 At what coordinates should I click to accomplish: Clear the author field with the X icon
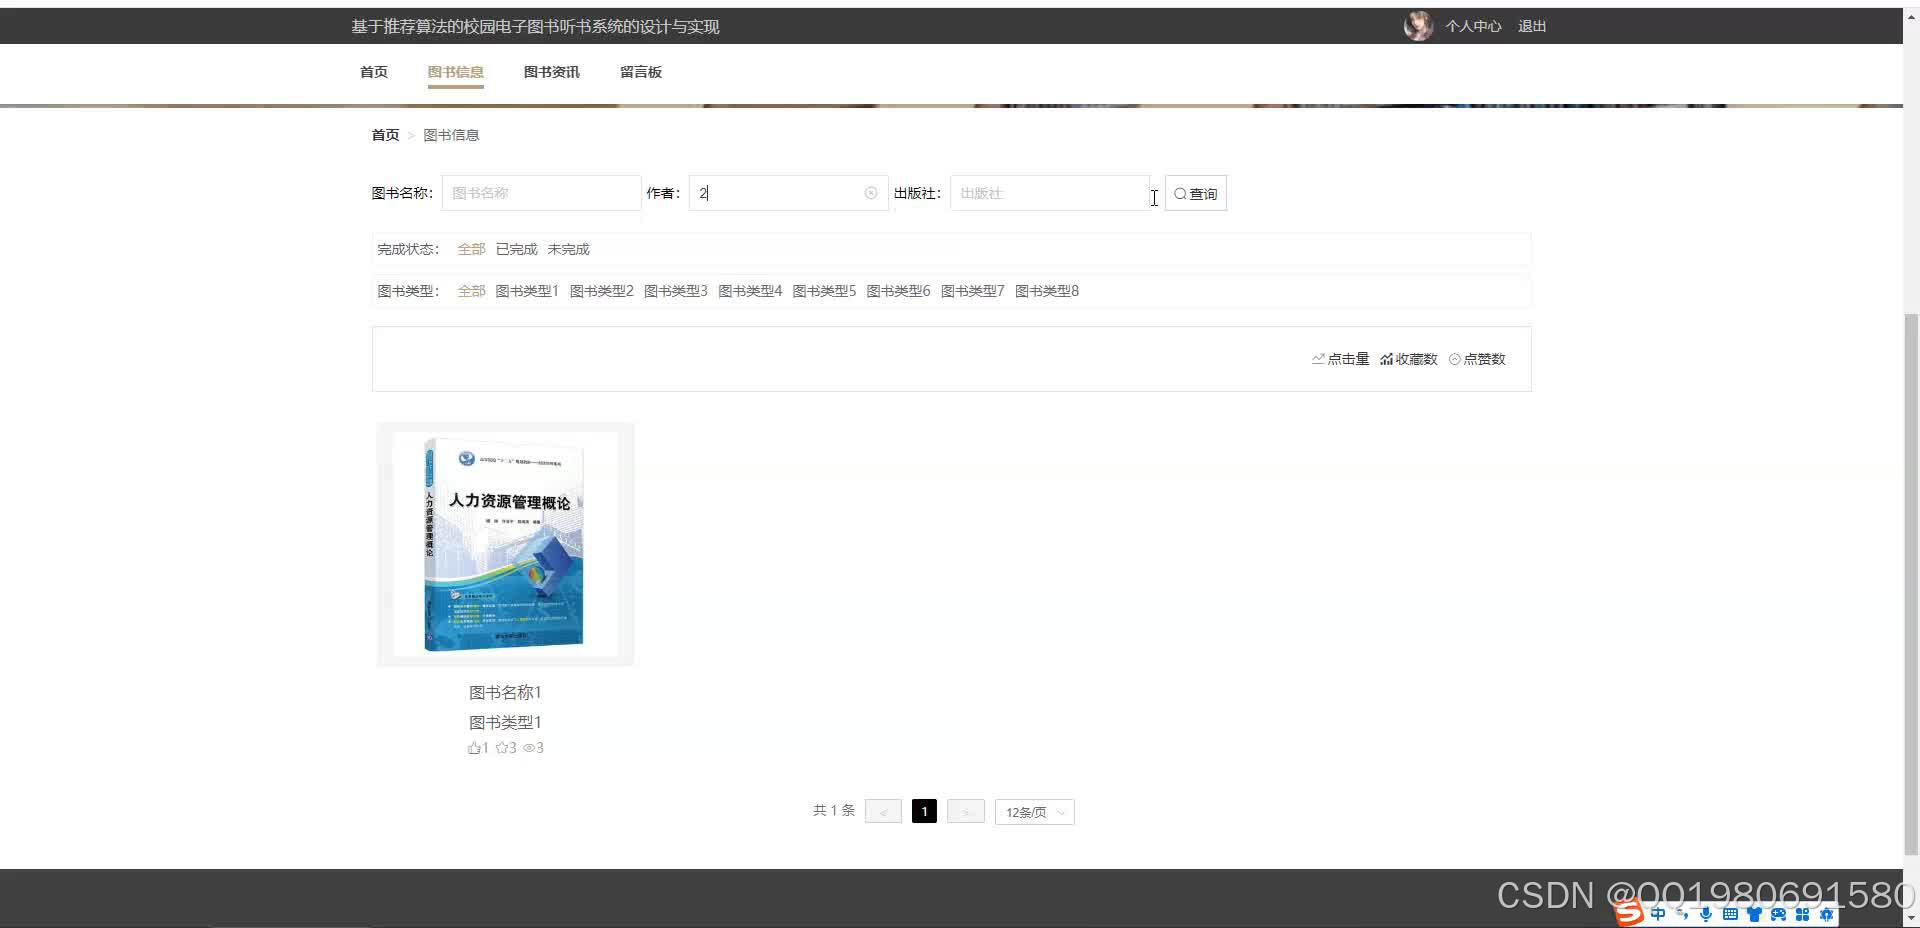pyautogui.click(x=870, y=193)
